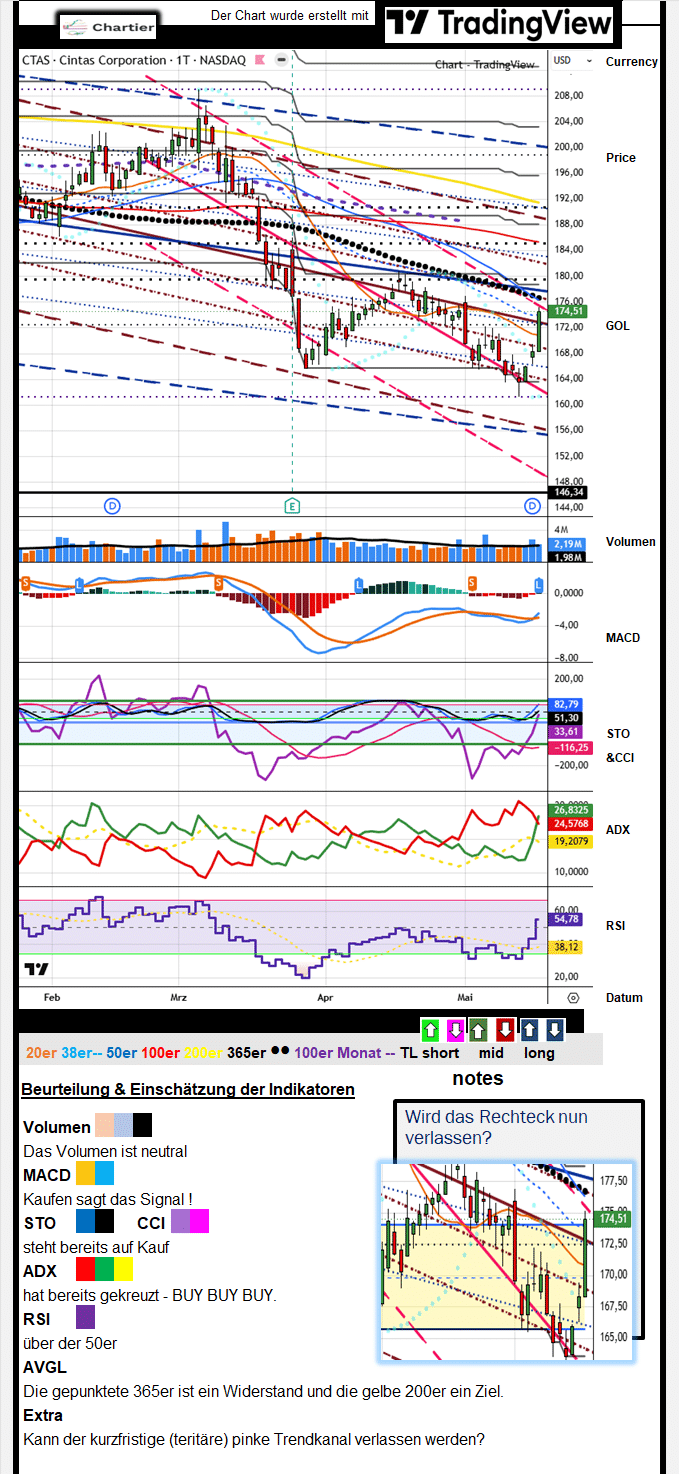Image resolution: width=679 pixels, height=1474 pixels.
Task: Open the zoomed chart thumbnail in notes
Action: (506, 1261)
